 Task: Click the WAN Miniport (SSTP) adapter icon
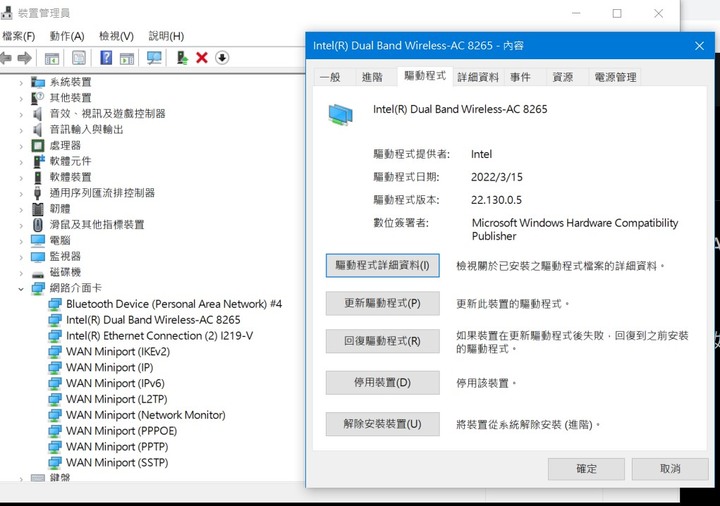[x=55, y=462]
